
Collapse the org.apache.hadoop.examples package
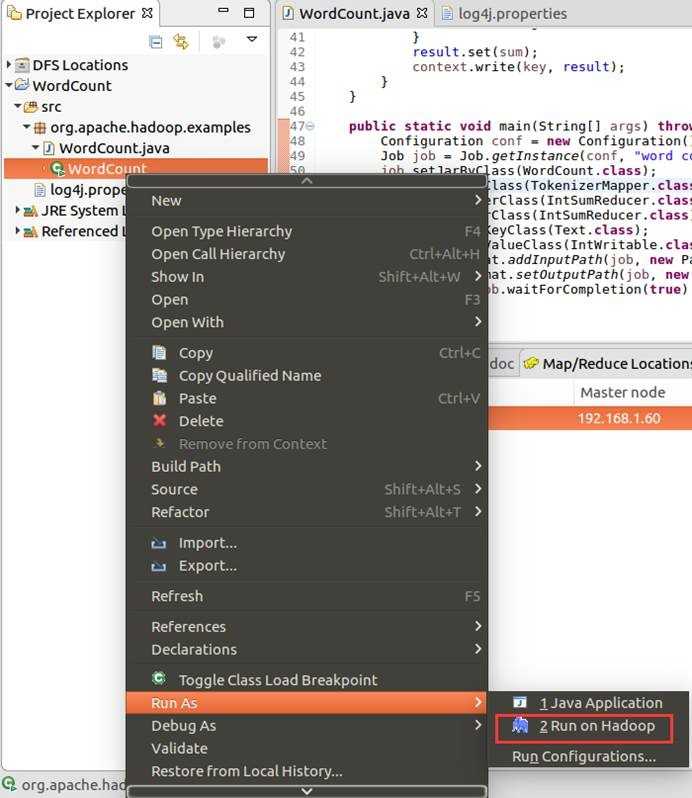click(26, 126)
